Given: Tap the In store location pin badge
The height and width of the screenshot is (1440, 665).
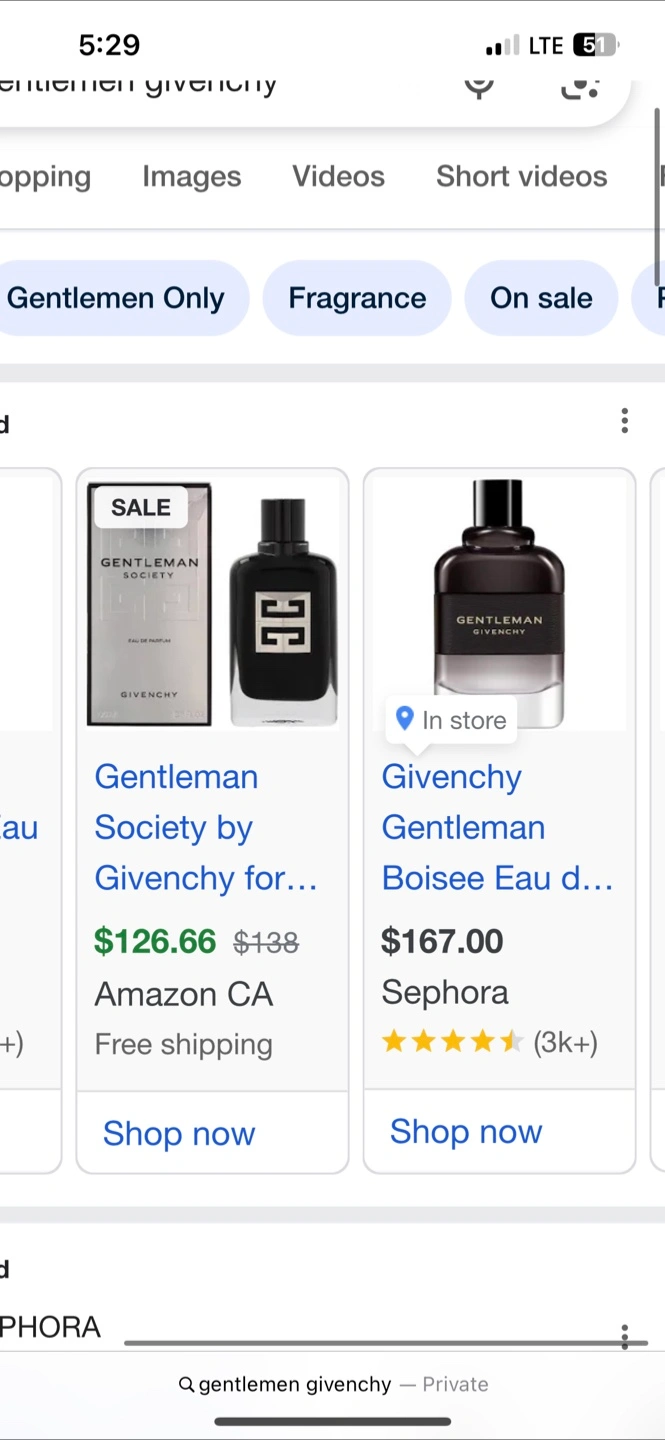Looking at the screenshot, I should [451, 720].
